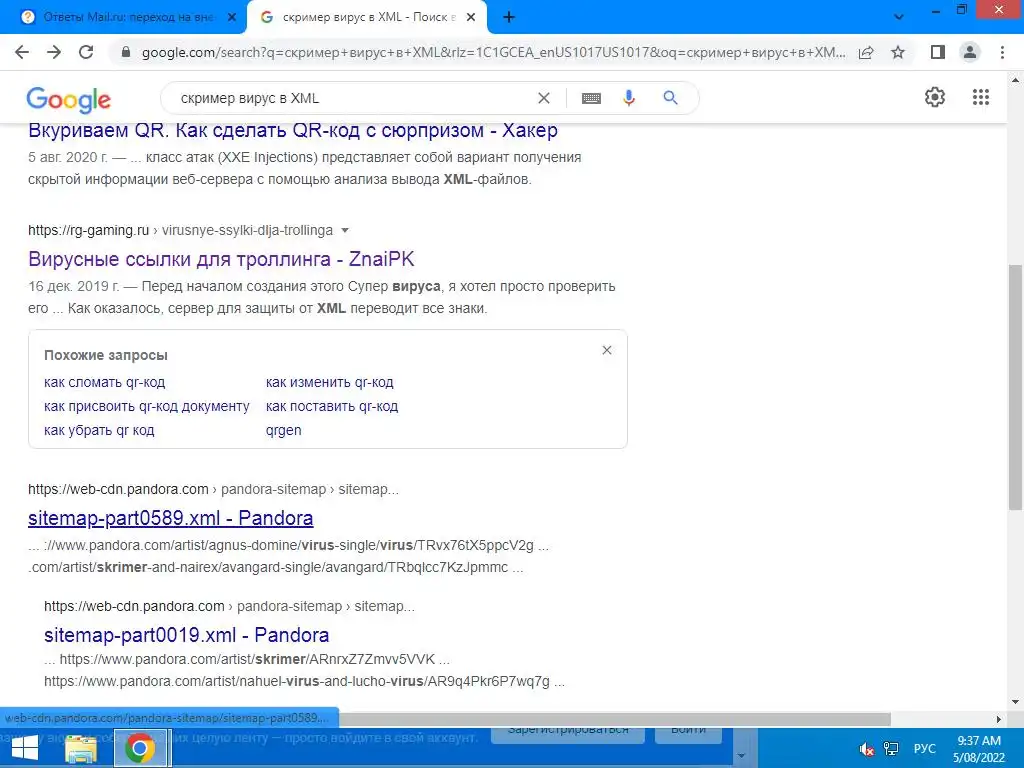Image resolution: width=1024 pixels, height=768 pixels.
Task: Open the browser side panel
Action: [x=938, y=52]
